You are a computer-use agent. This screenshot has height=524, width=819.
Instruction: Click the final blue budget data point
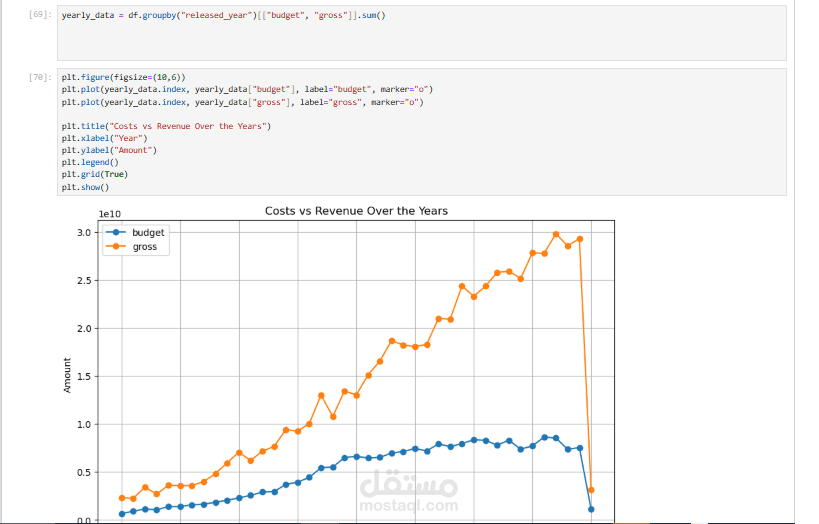(591, 509)
